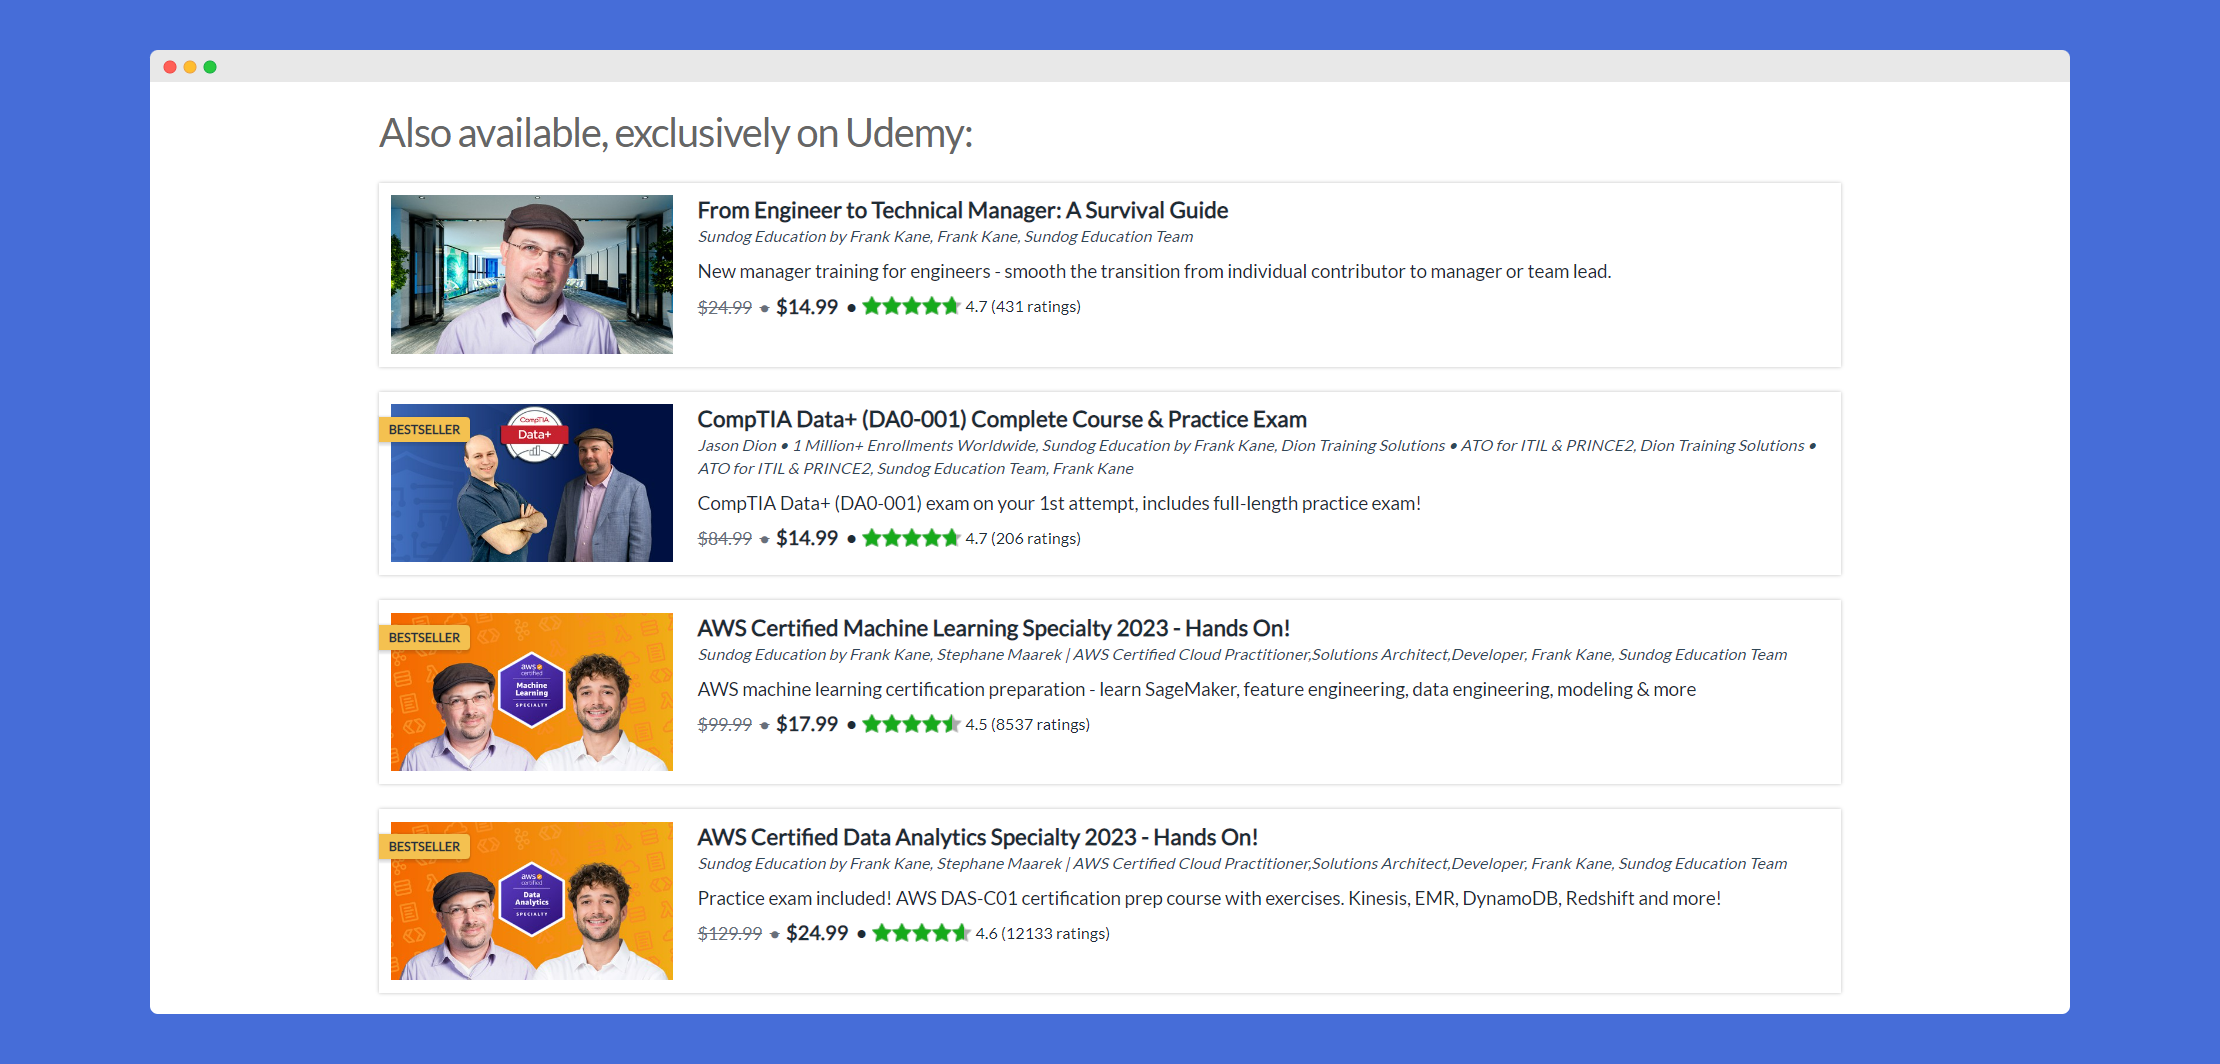
Task: Click star rating of the Engineer to Manager course
Action: tap(911, 306)
